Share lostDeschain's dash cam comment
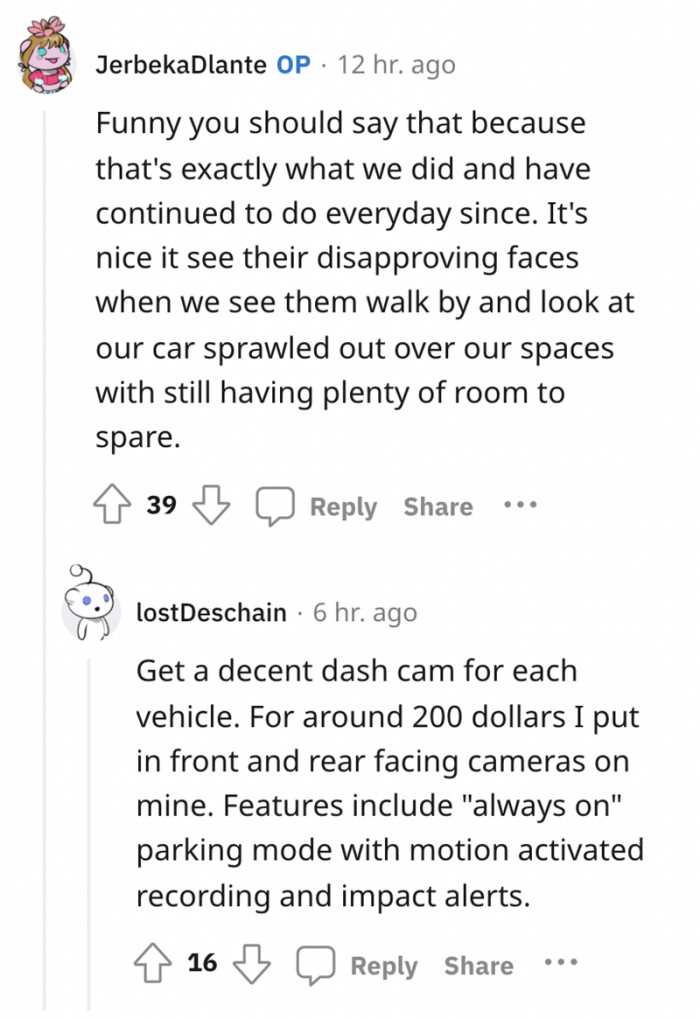The image size is (700, 1019). [x=478, y=966]
